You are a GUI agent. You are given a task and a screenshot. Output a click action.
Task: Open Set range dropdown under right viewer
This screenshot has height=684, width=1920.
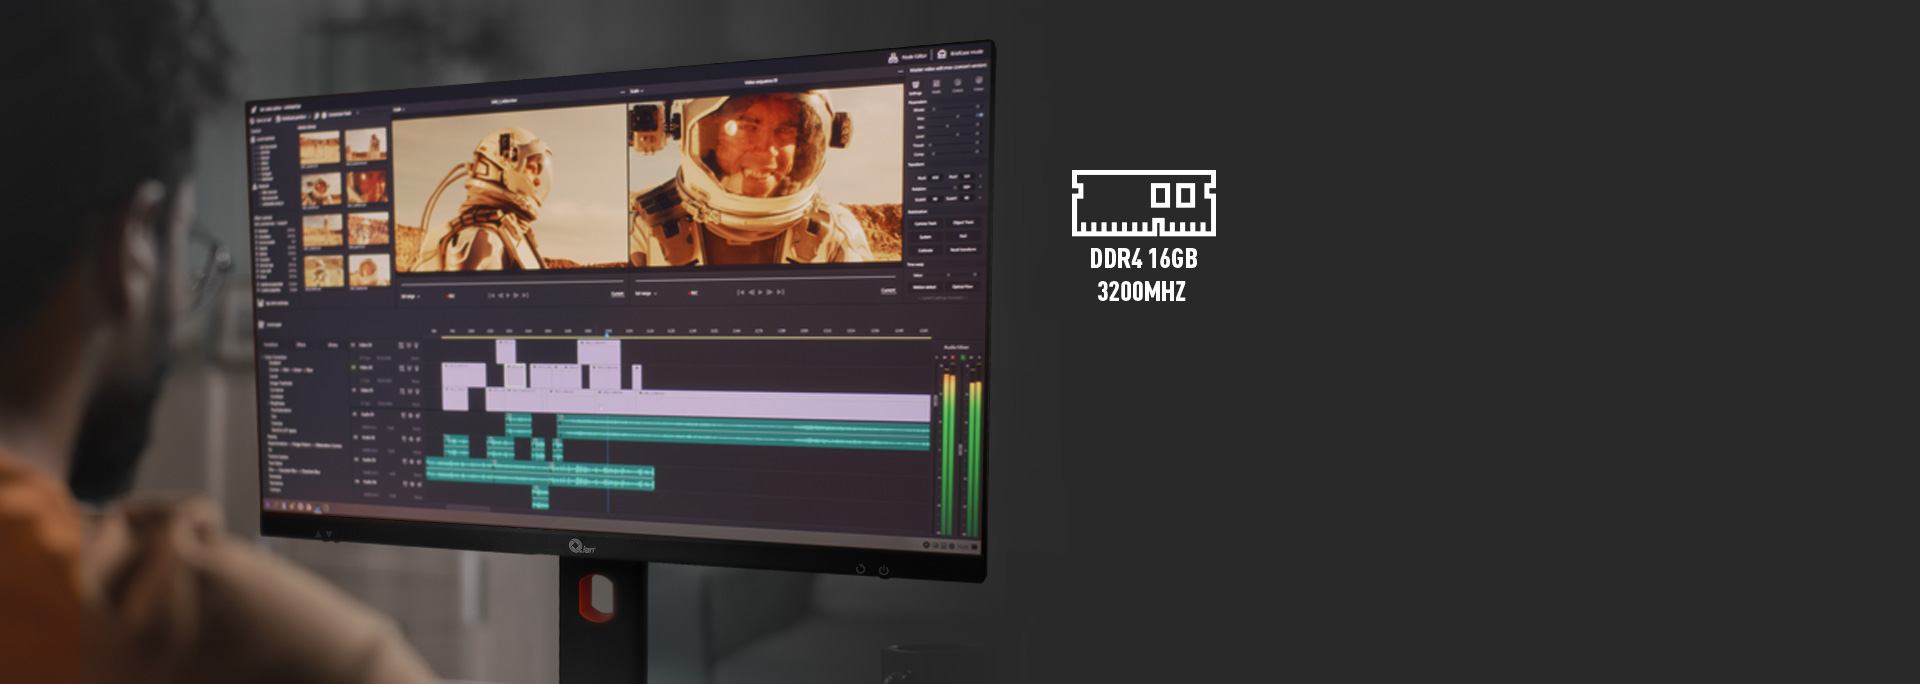pyautogui.click(x=646, y=293)
